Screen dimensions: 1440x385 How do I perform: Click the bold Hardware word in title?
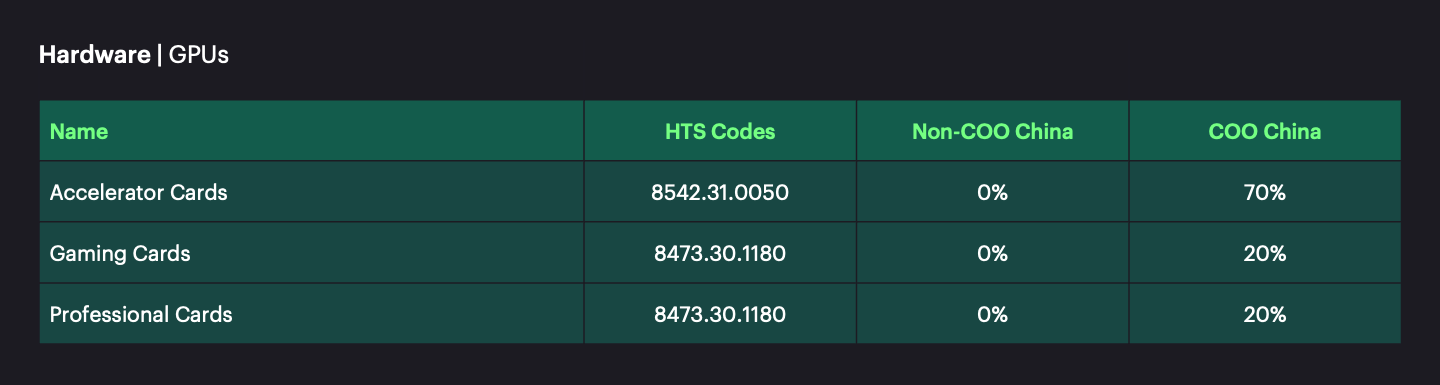pyautogui.click(x=94, y=55)
